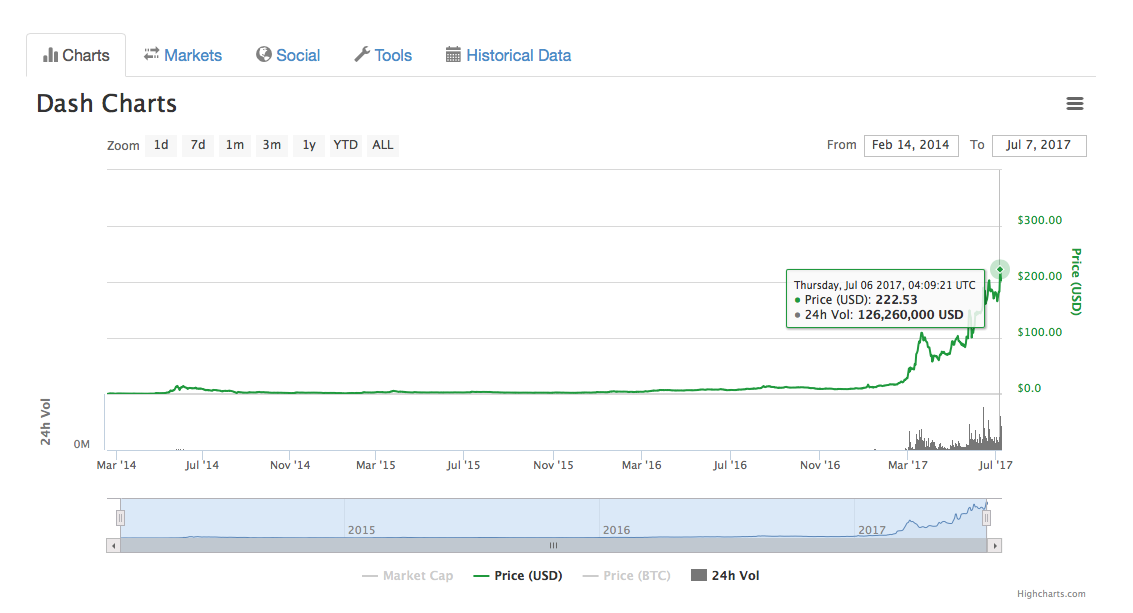Click the From date field Feb 14, 2014
This screenshot has width=1133, height=613.
pyautogui.click(x=911, y=145)
